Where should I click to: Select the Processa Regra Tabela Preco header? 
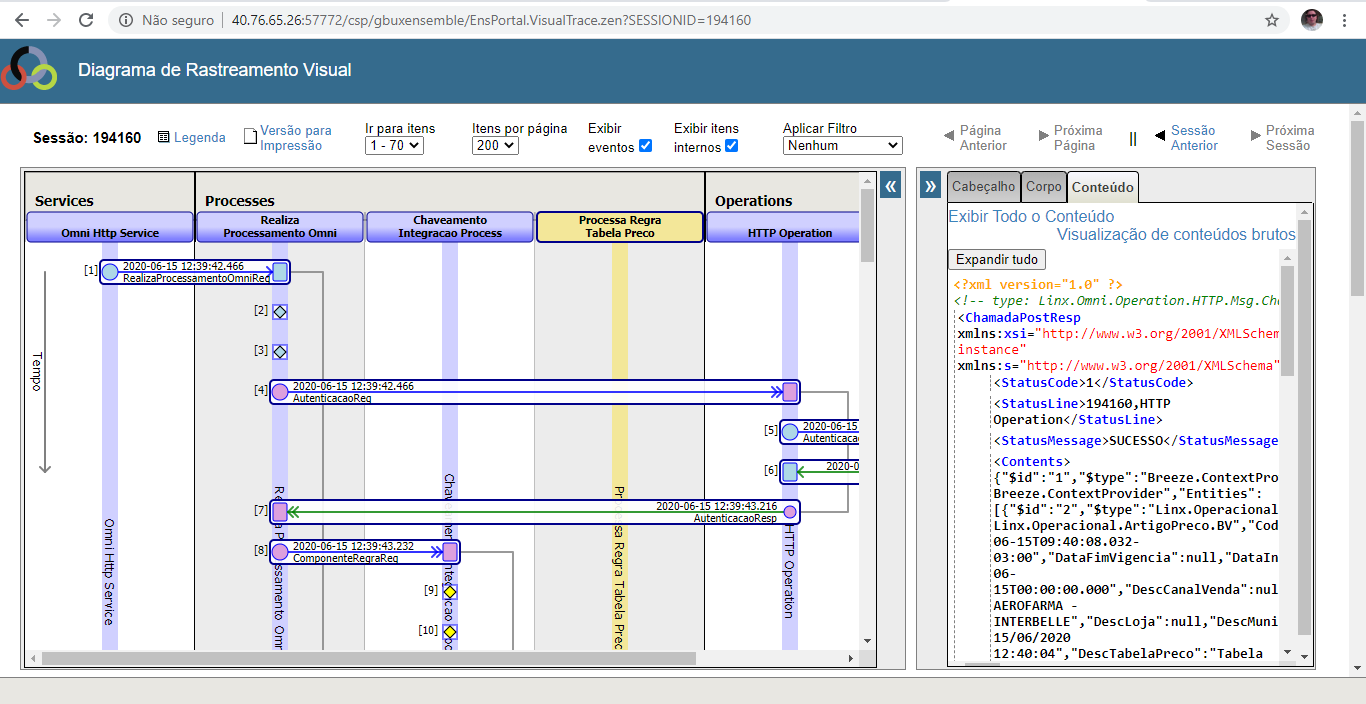620,227
